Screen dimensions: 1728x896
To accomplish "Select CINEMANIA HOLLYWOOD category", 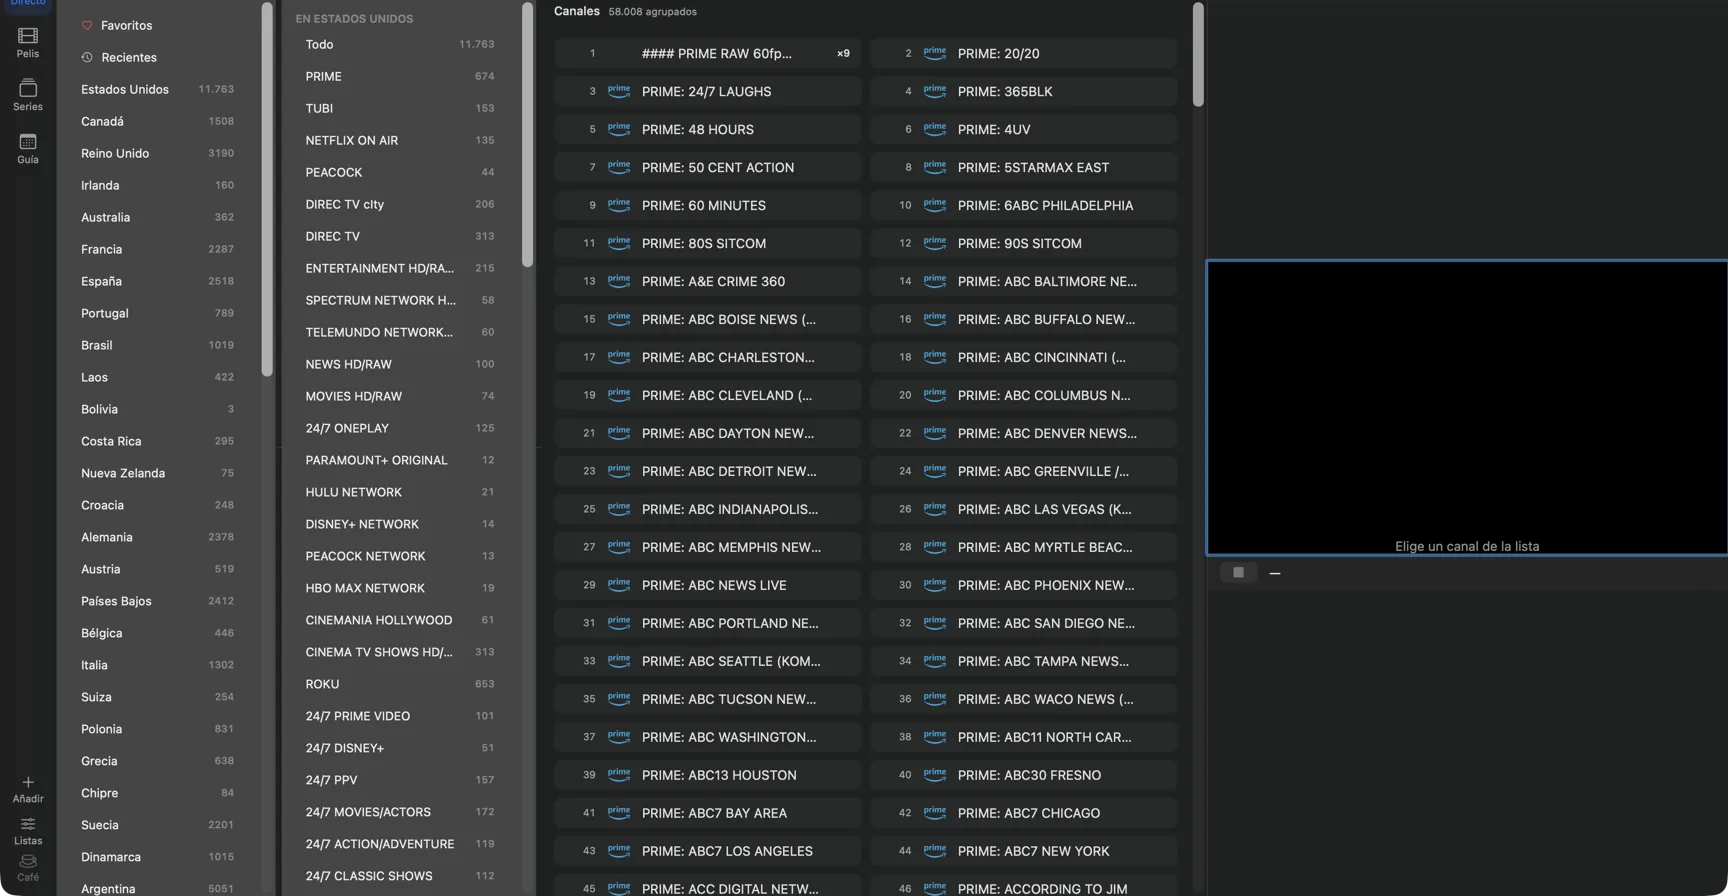I will pos(400,620).
